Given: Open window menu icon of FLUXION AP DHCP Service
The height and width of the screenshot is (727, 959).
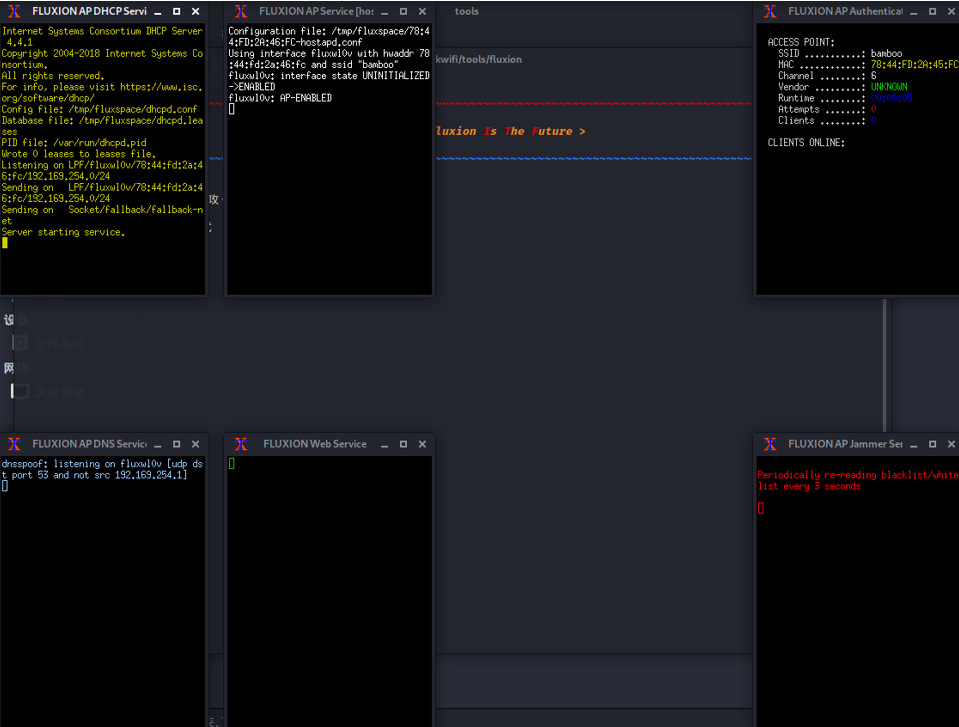Looking at the screenshot, I should (14, 11).
